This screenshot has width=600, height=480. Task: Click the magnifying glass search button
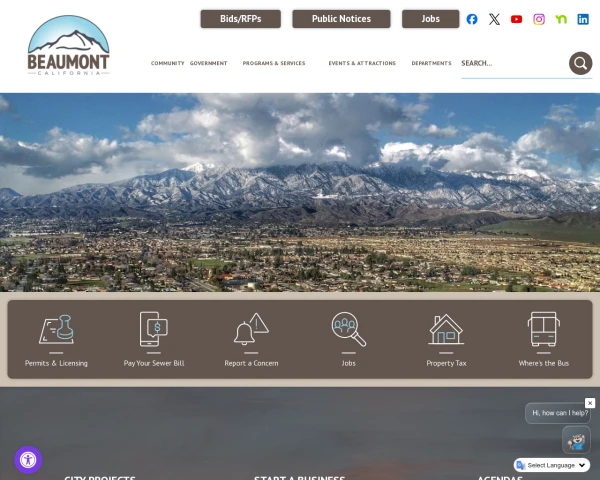[x=580, y=63]
